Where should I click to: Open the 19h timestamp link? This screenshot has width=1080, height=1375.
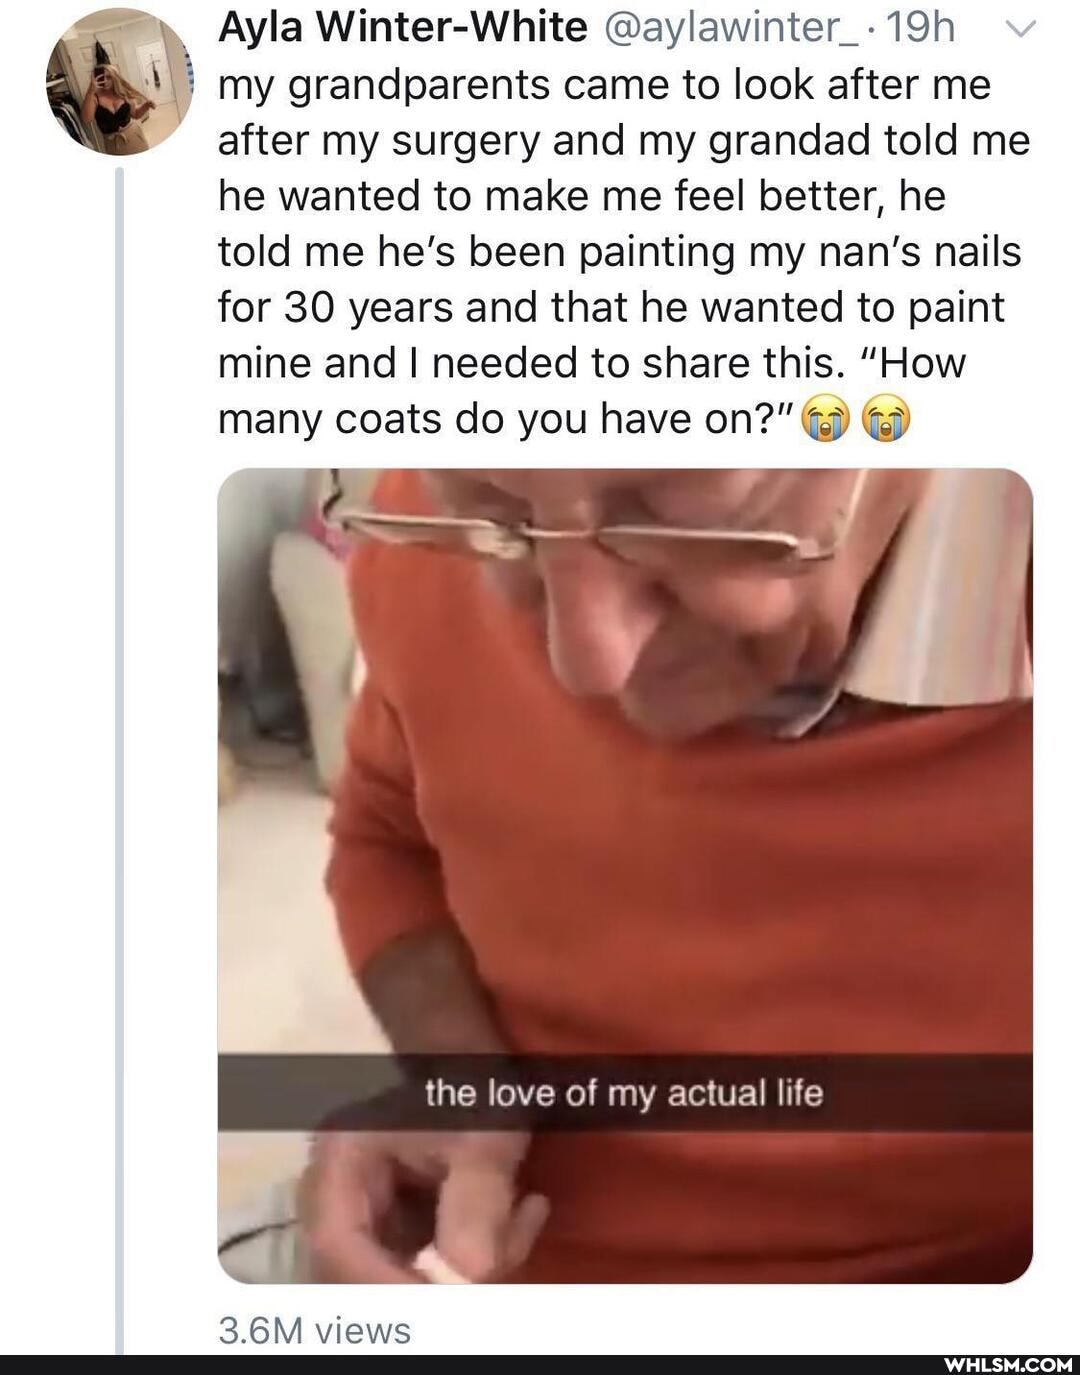(920, 28)
